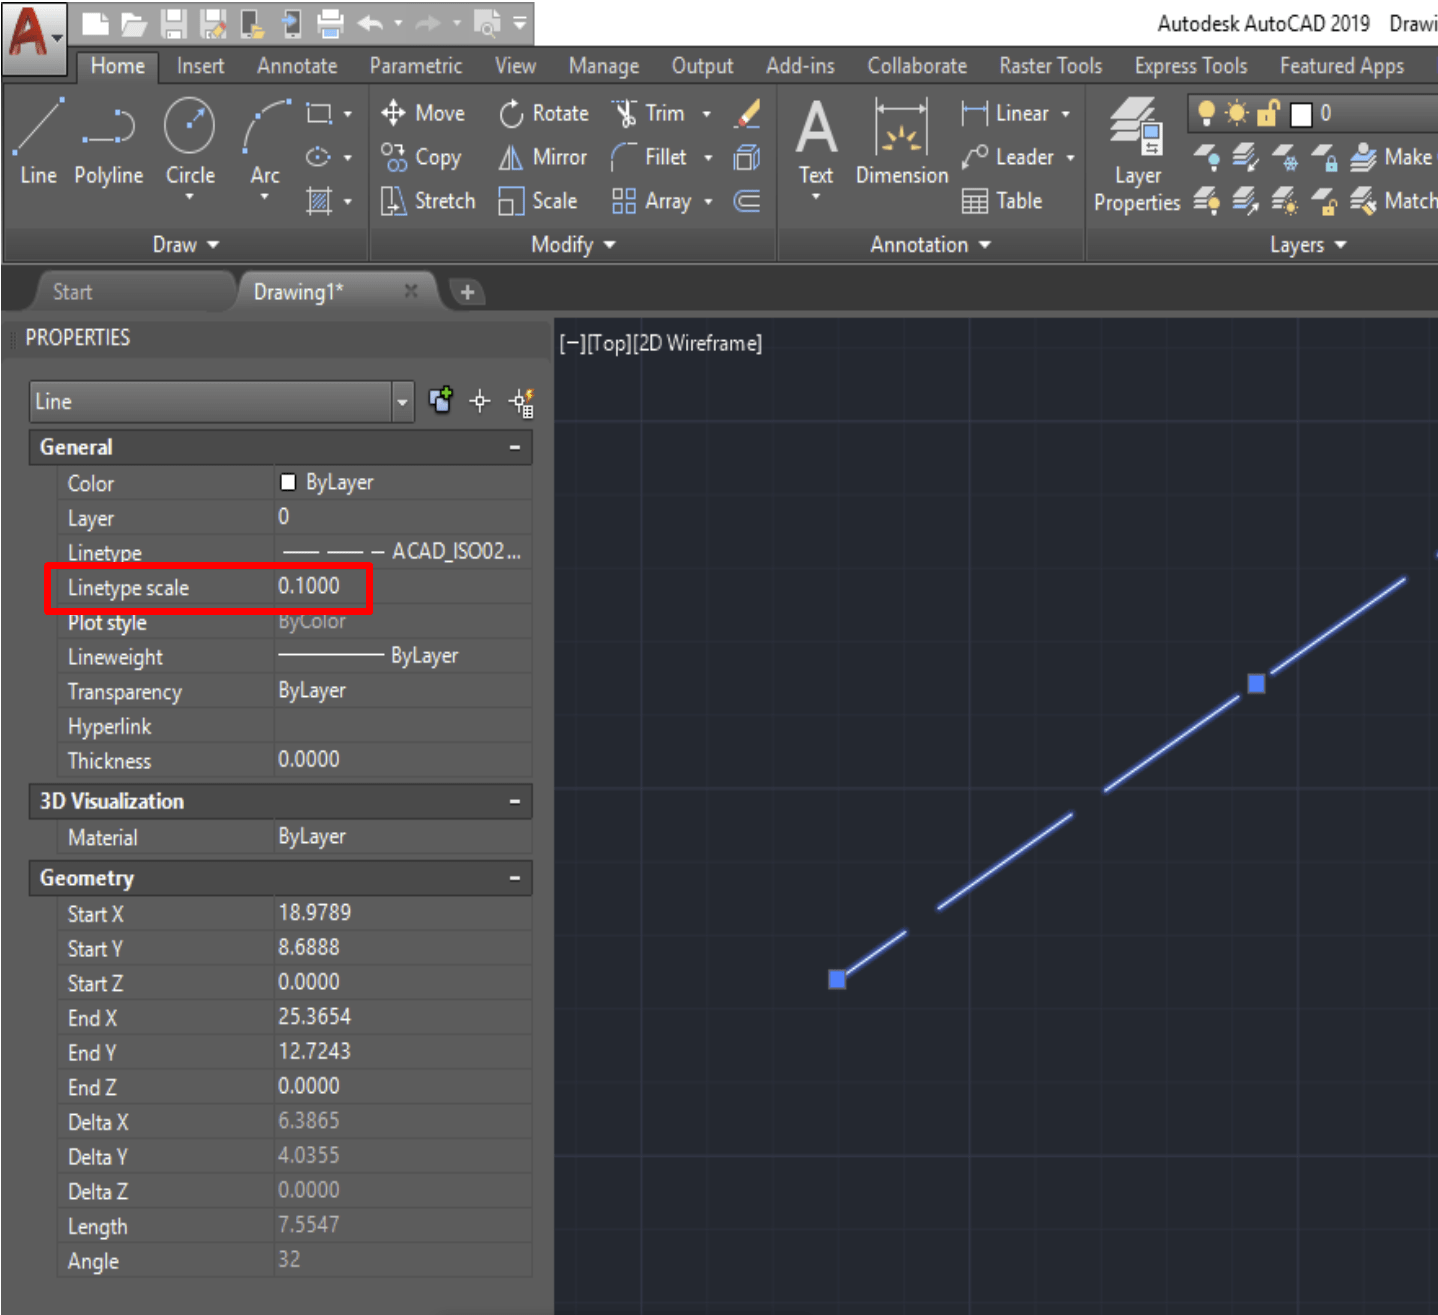Click the ByLayer color swatch in Properties

pyautogui.click(x=288, y=483)
